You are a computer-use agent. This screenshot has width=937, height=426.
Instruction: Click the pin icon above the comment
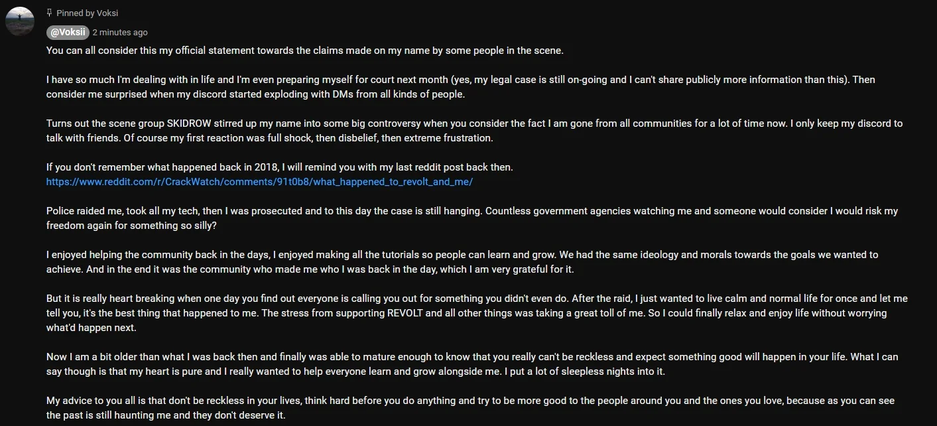49,13
